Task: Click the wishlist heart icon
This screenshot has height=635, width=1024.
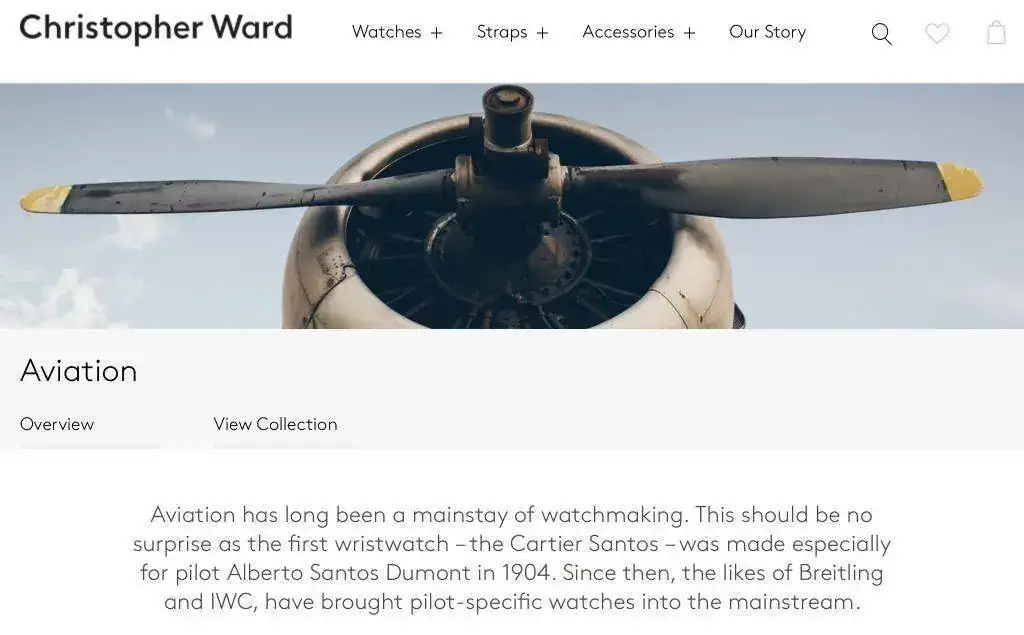Action: click(x=937, y=33)
